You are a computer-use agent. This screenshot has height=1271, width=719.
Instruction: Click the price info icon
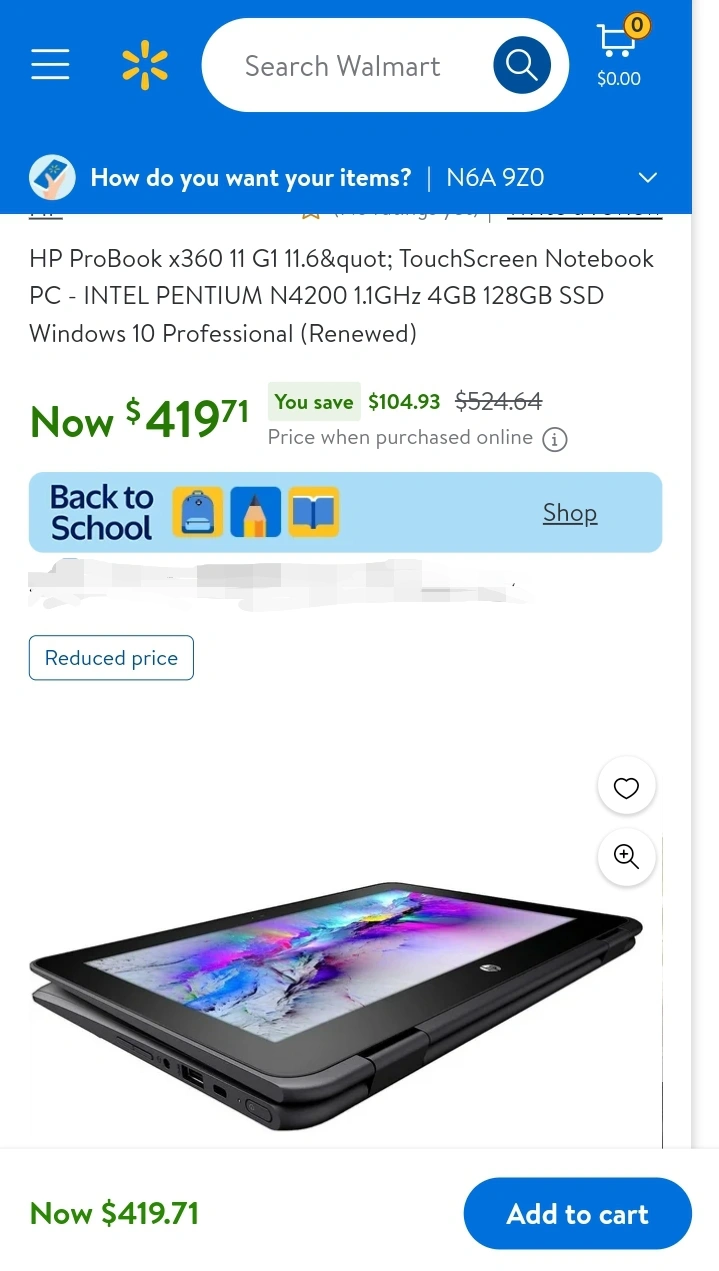554,439
